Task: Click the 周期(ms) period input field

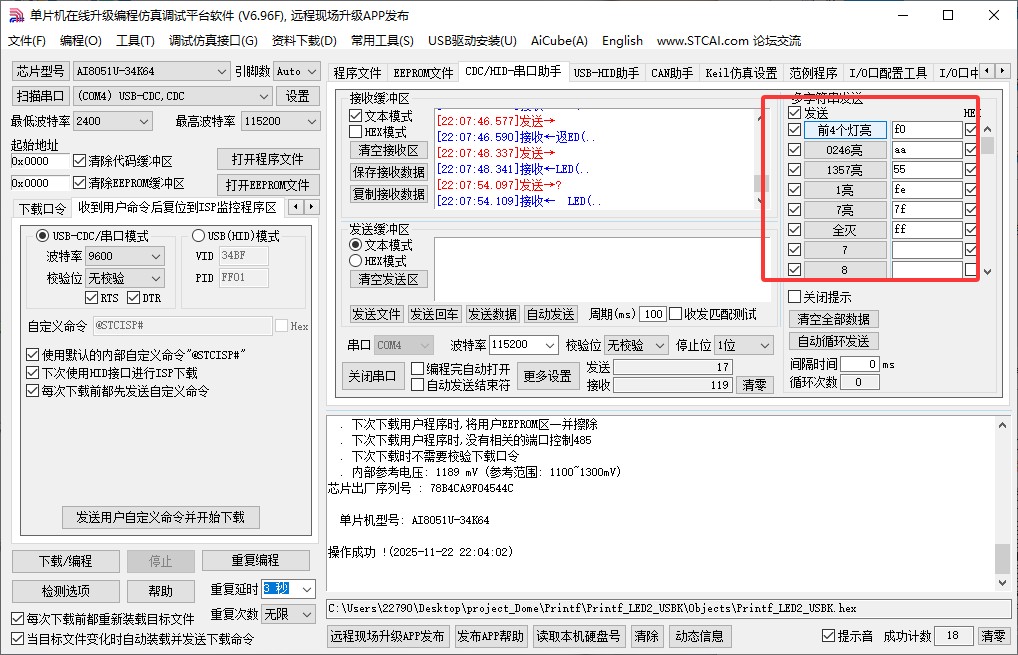Action: [652, 313]
